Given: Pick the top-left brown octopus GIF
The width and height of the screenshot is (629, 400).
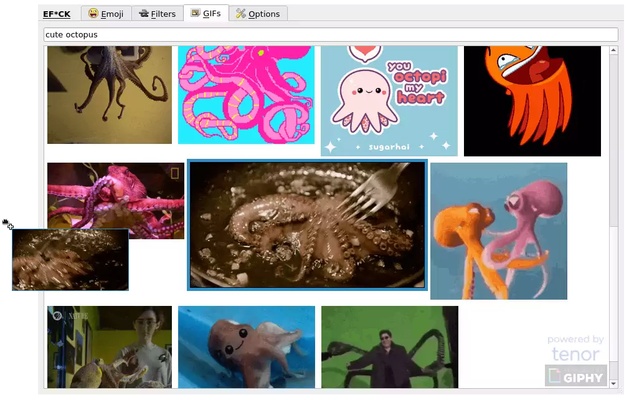Looking at the screenshot, I should (x=109, y=95).
